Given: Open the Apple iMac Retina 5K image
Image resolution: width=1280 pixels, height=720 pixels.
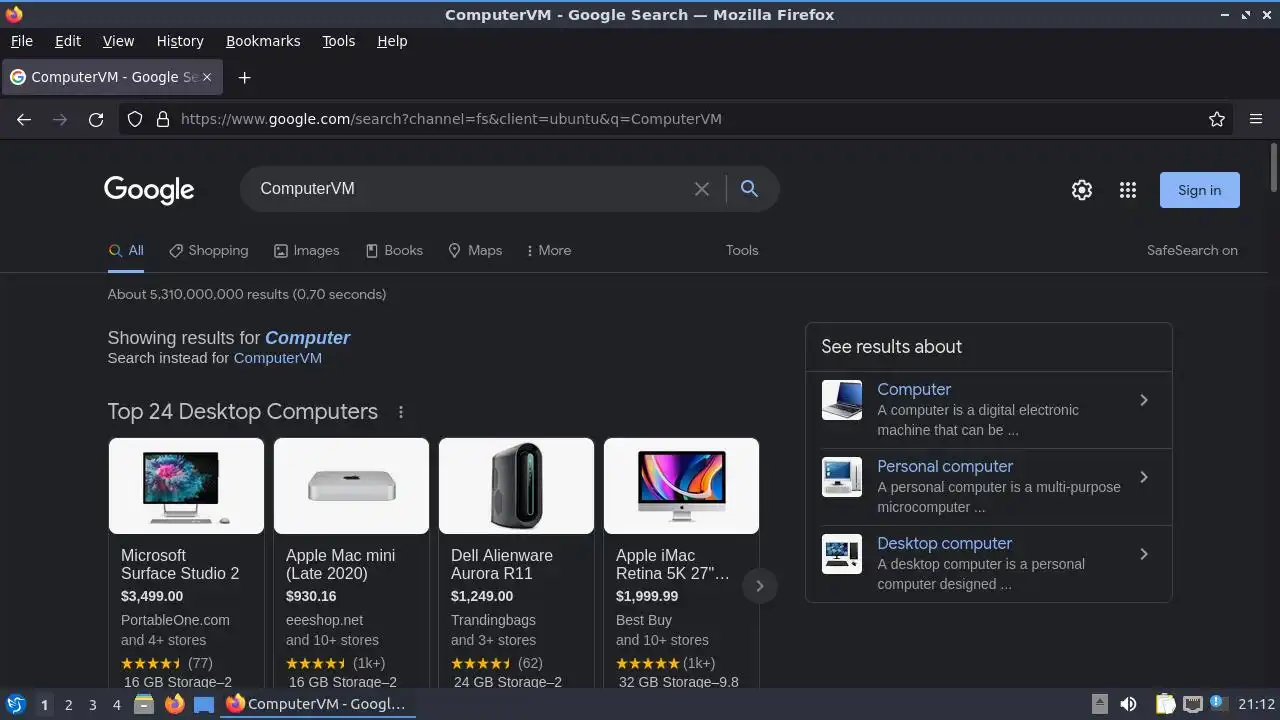Looking at the screenshot, I should (681, 486).
